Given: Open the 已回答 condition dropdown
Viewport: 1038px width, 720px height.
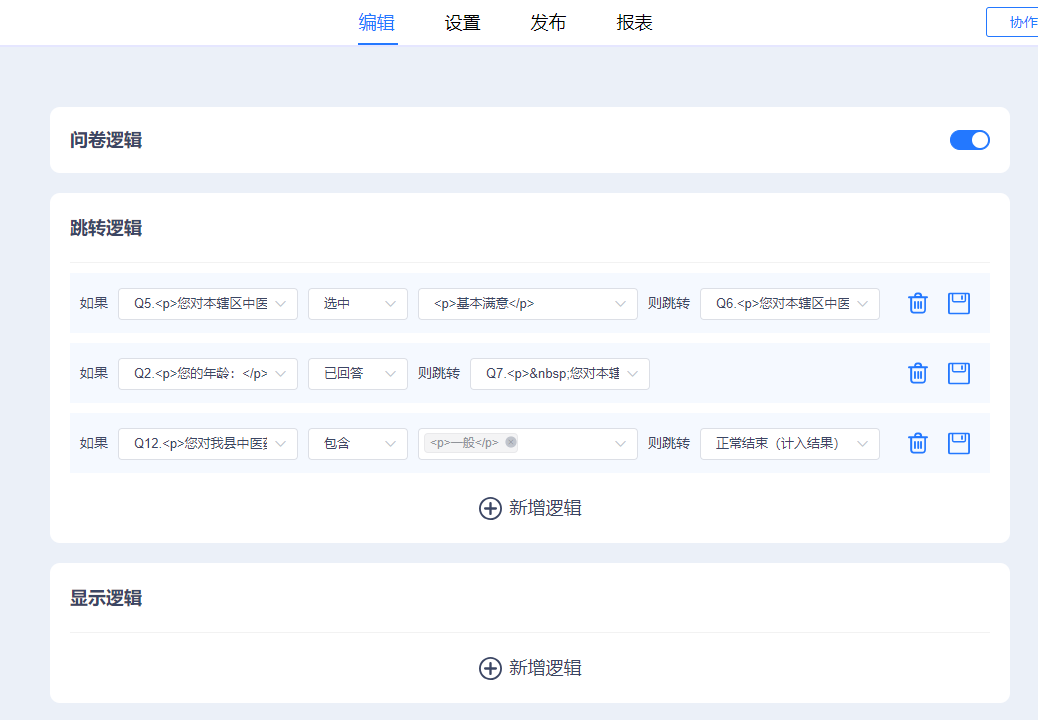Looking at the screenshot, I should tap(357, 374).
